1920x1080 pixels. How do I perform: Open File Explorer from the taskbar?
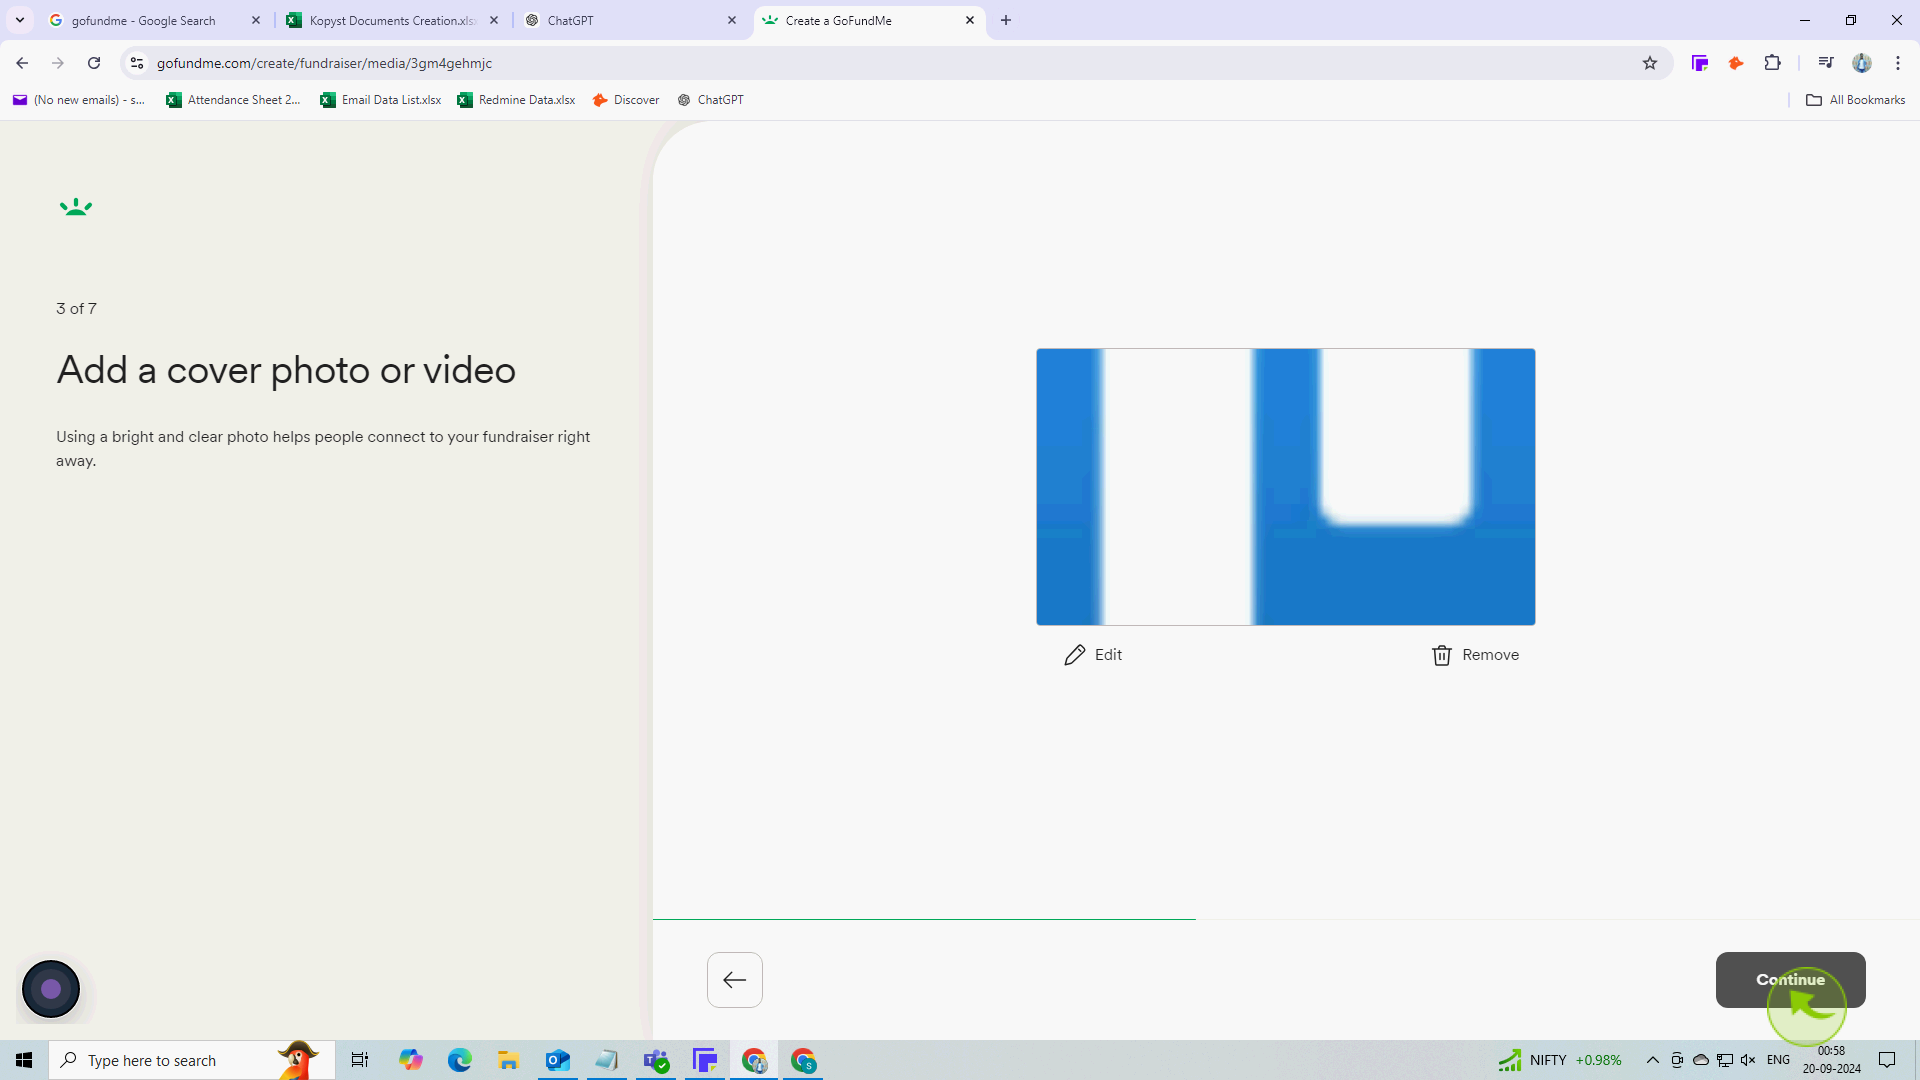point(509,1060)
